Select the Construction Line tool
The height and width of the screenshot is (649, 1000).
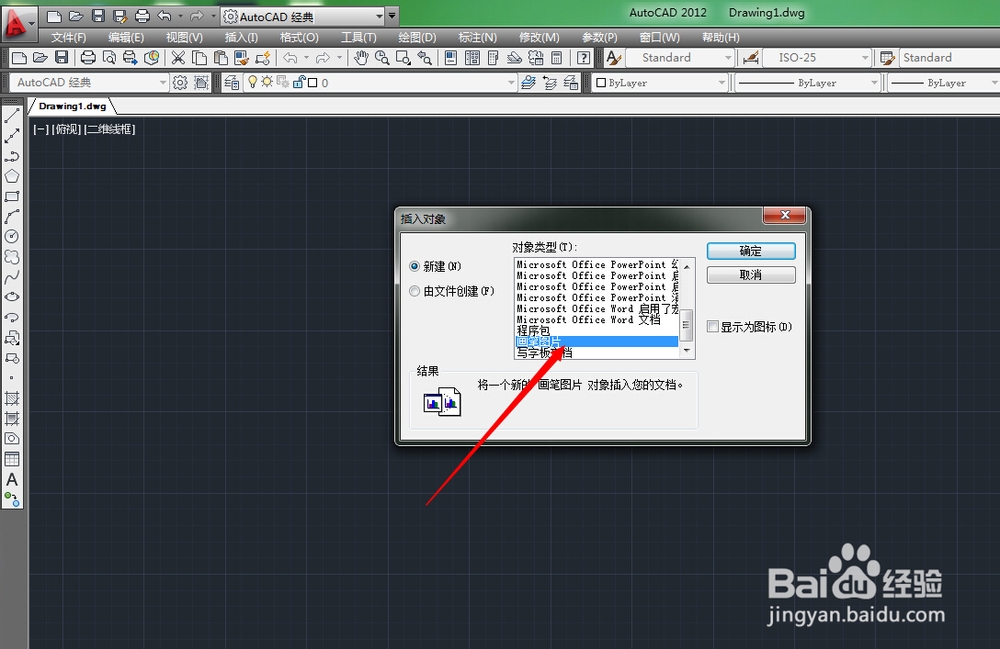pos(11,136)
